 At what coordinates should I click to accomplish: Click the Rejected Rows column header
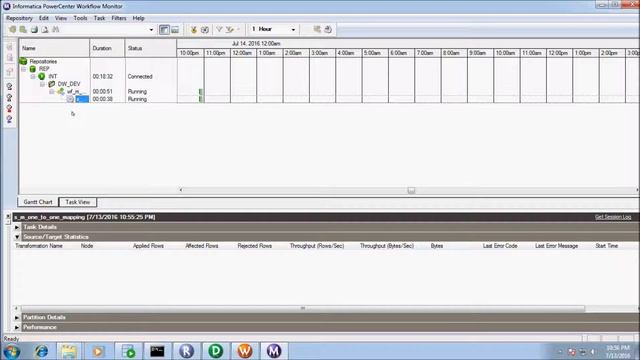[x=254, y=246]
